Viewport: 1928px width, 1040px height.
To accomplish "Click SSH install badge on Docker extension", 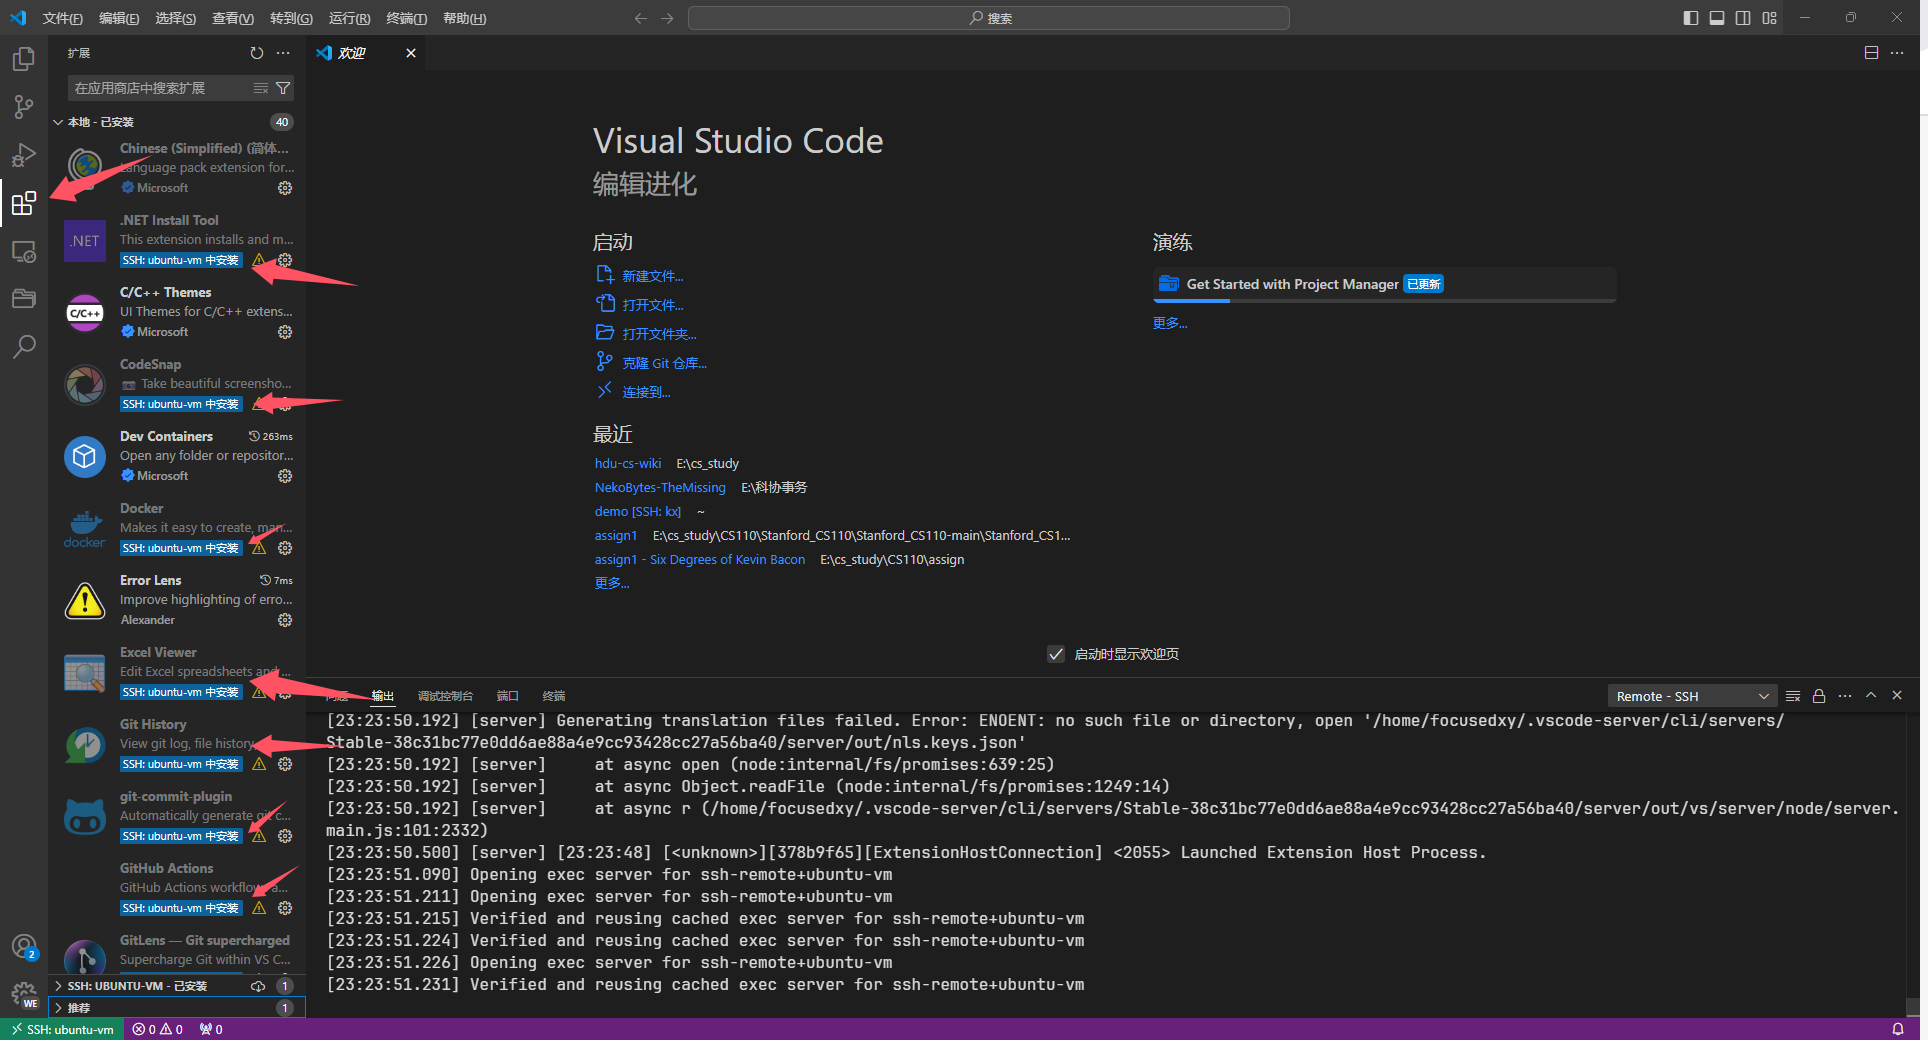I will [181, 548].
